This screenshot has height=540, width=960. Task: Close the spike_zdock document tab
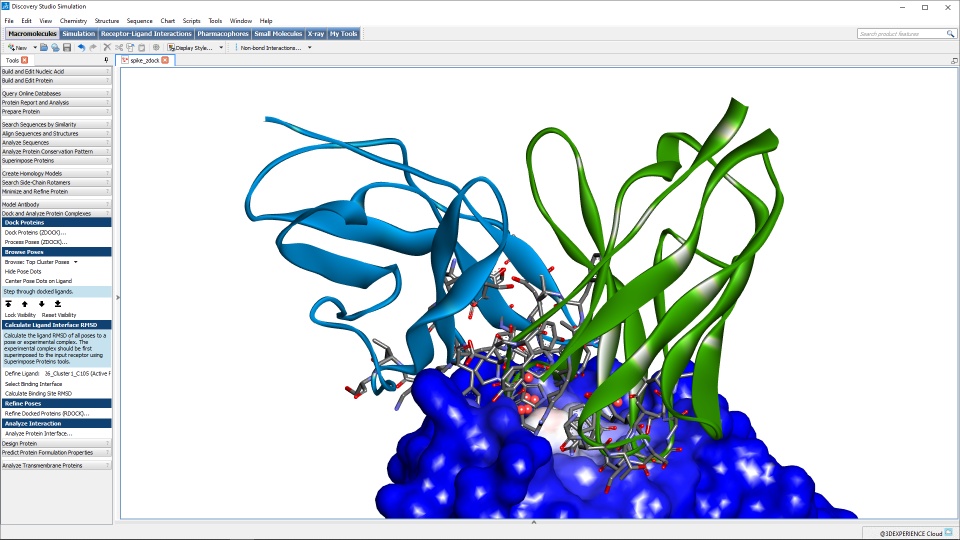click(x=165, y=60)
